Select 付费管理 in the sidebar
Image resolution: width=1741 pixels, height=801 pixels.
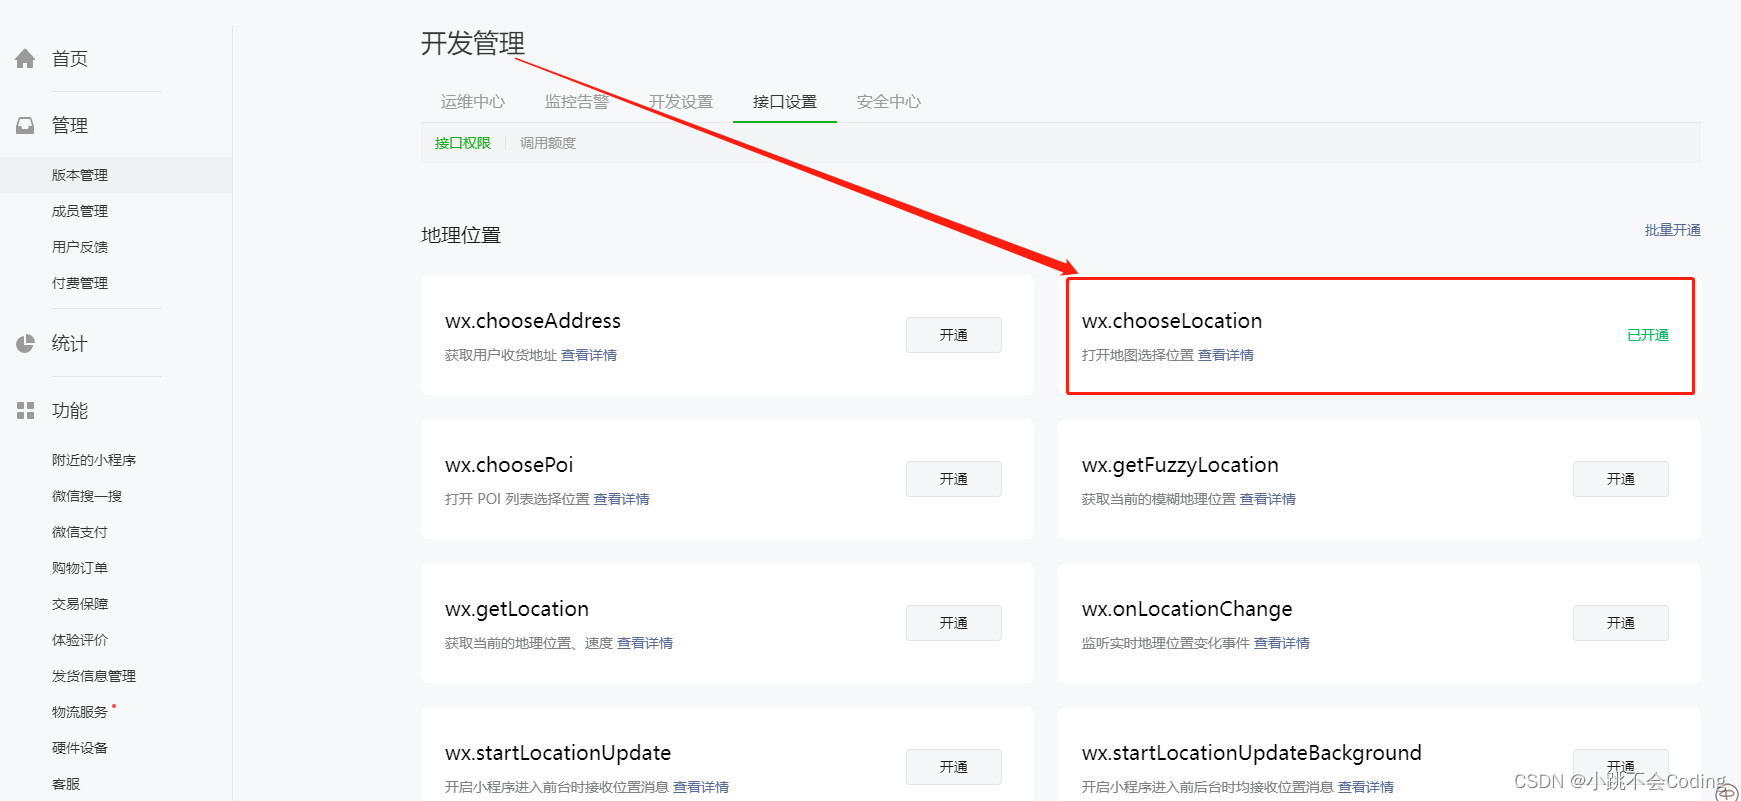80,283
